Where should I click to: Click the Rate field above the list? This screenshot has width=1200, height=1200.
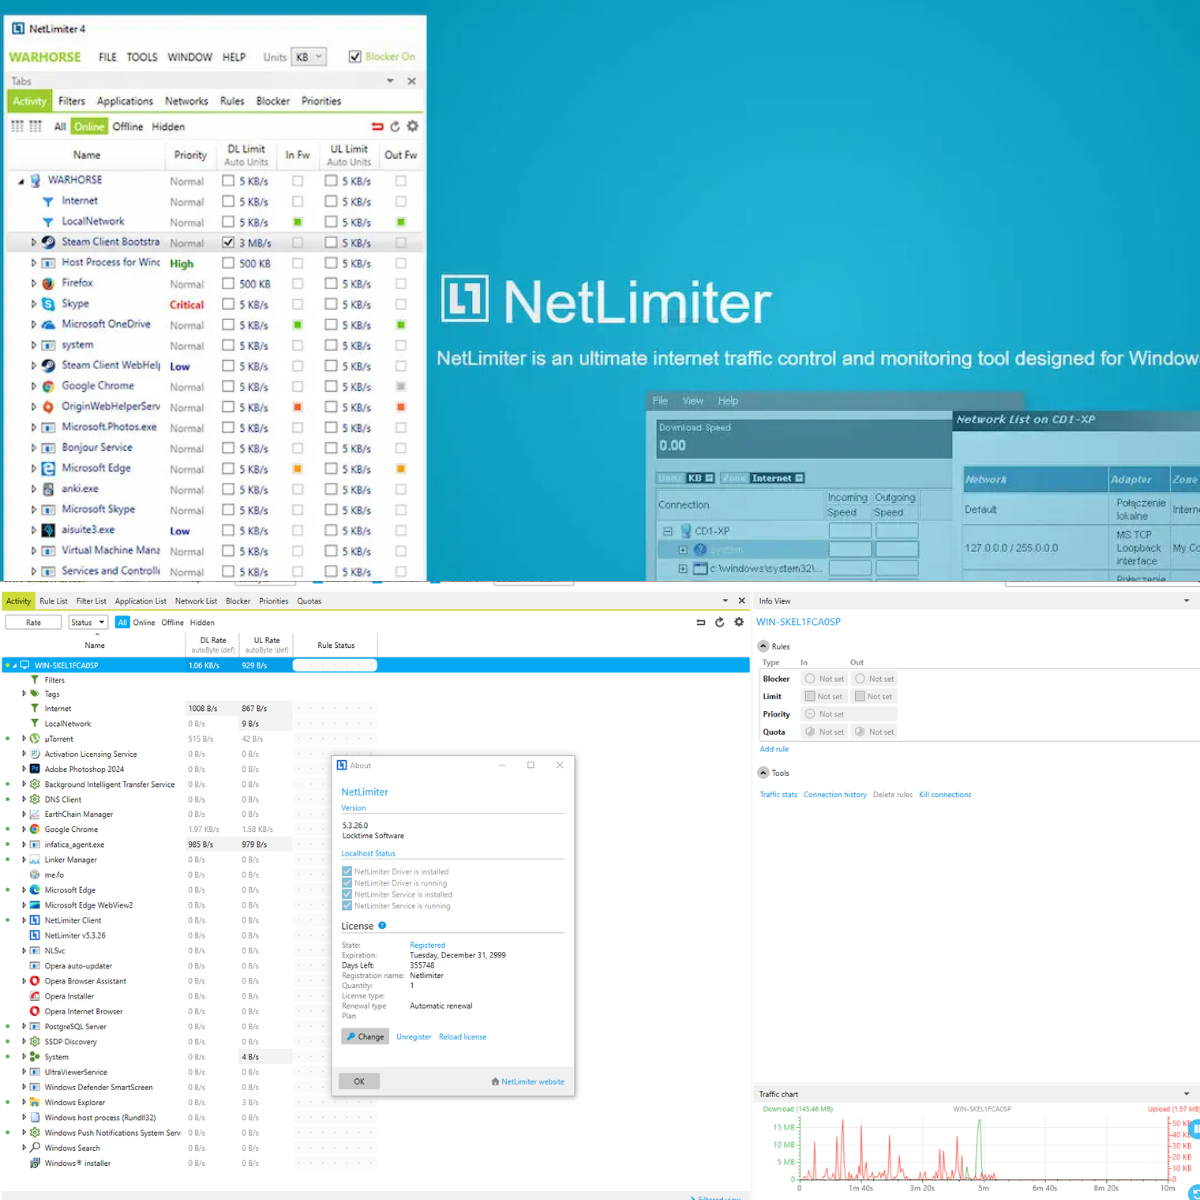point(33,622)
